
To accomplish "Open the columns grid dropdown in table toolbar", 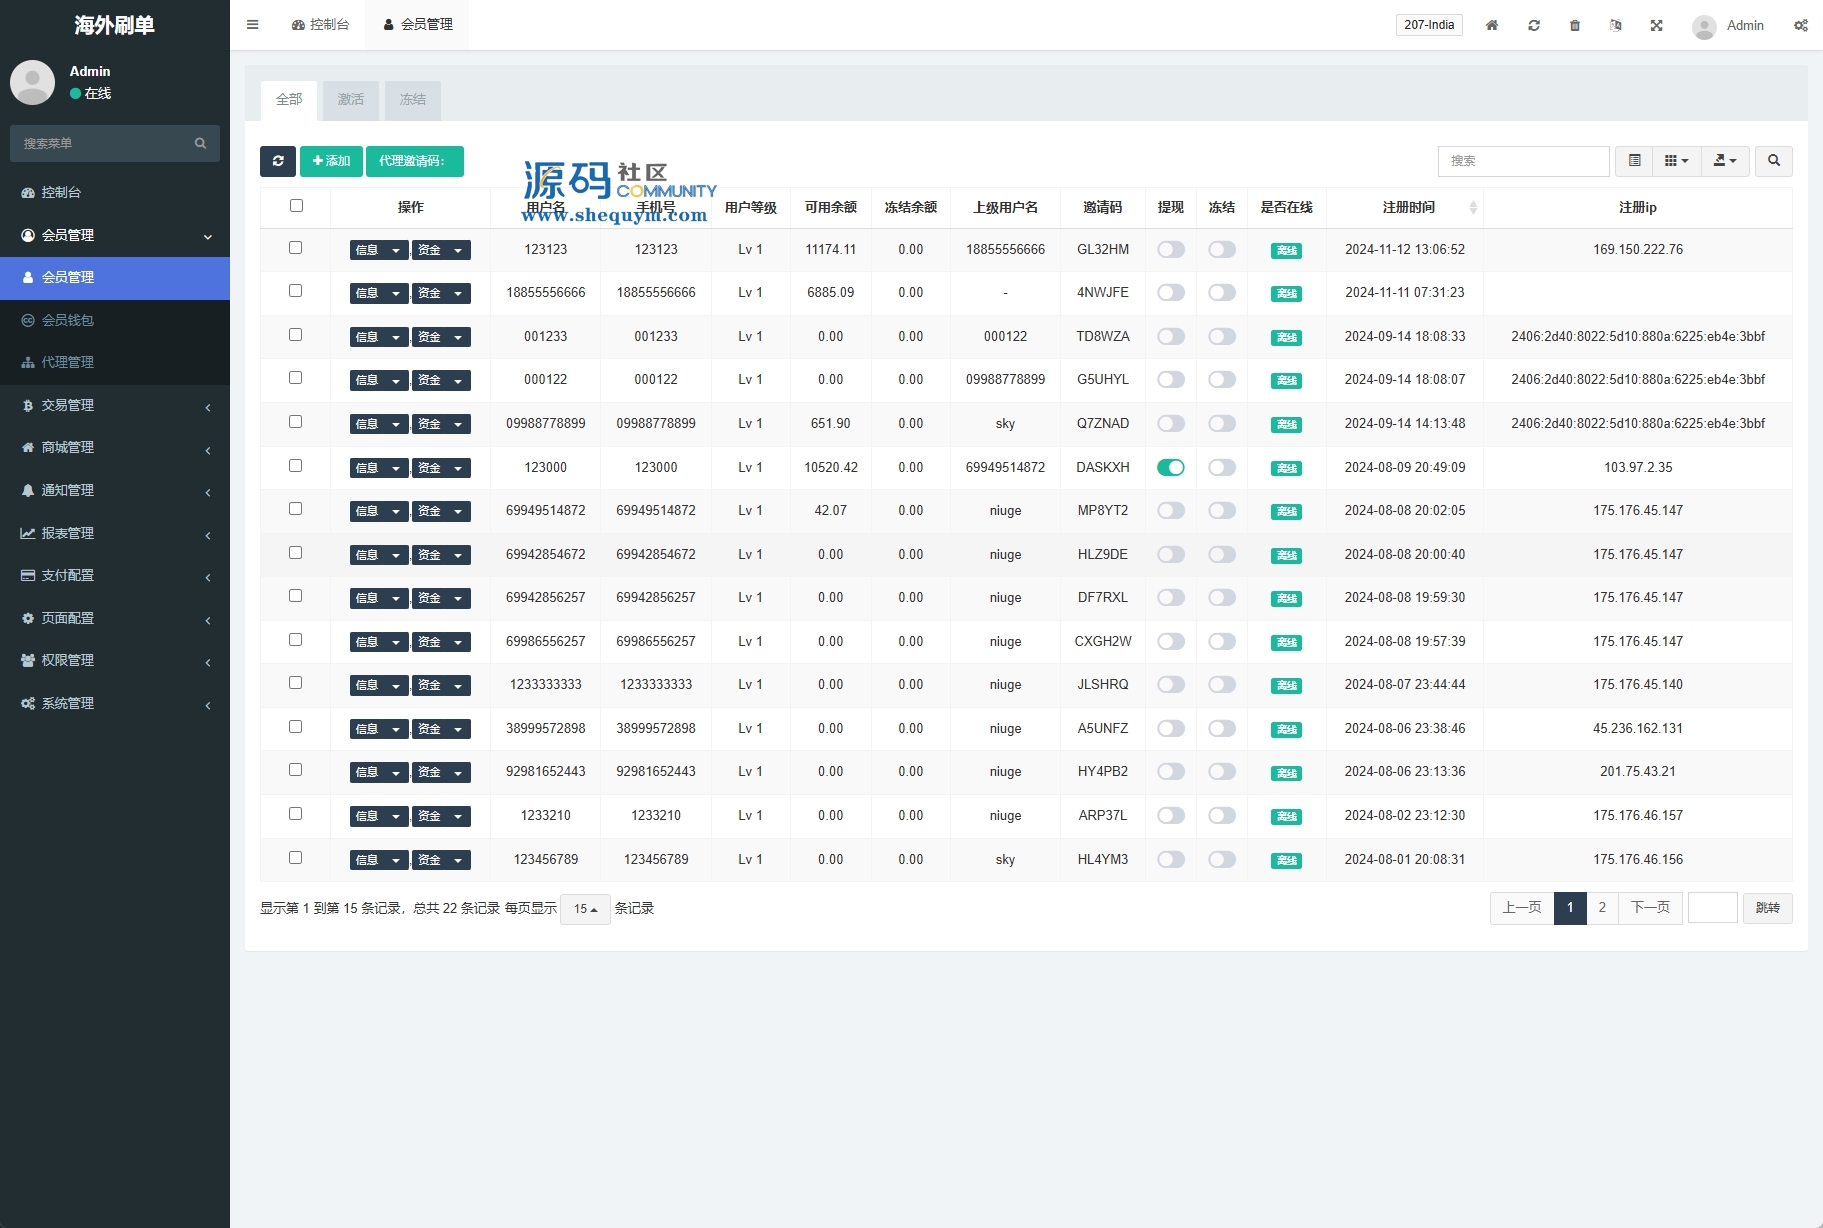I will 1676,161.
